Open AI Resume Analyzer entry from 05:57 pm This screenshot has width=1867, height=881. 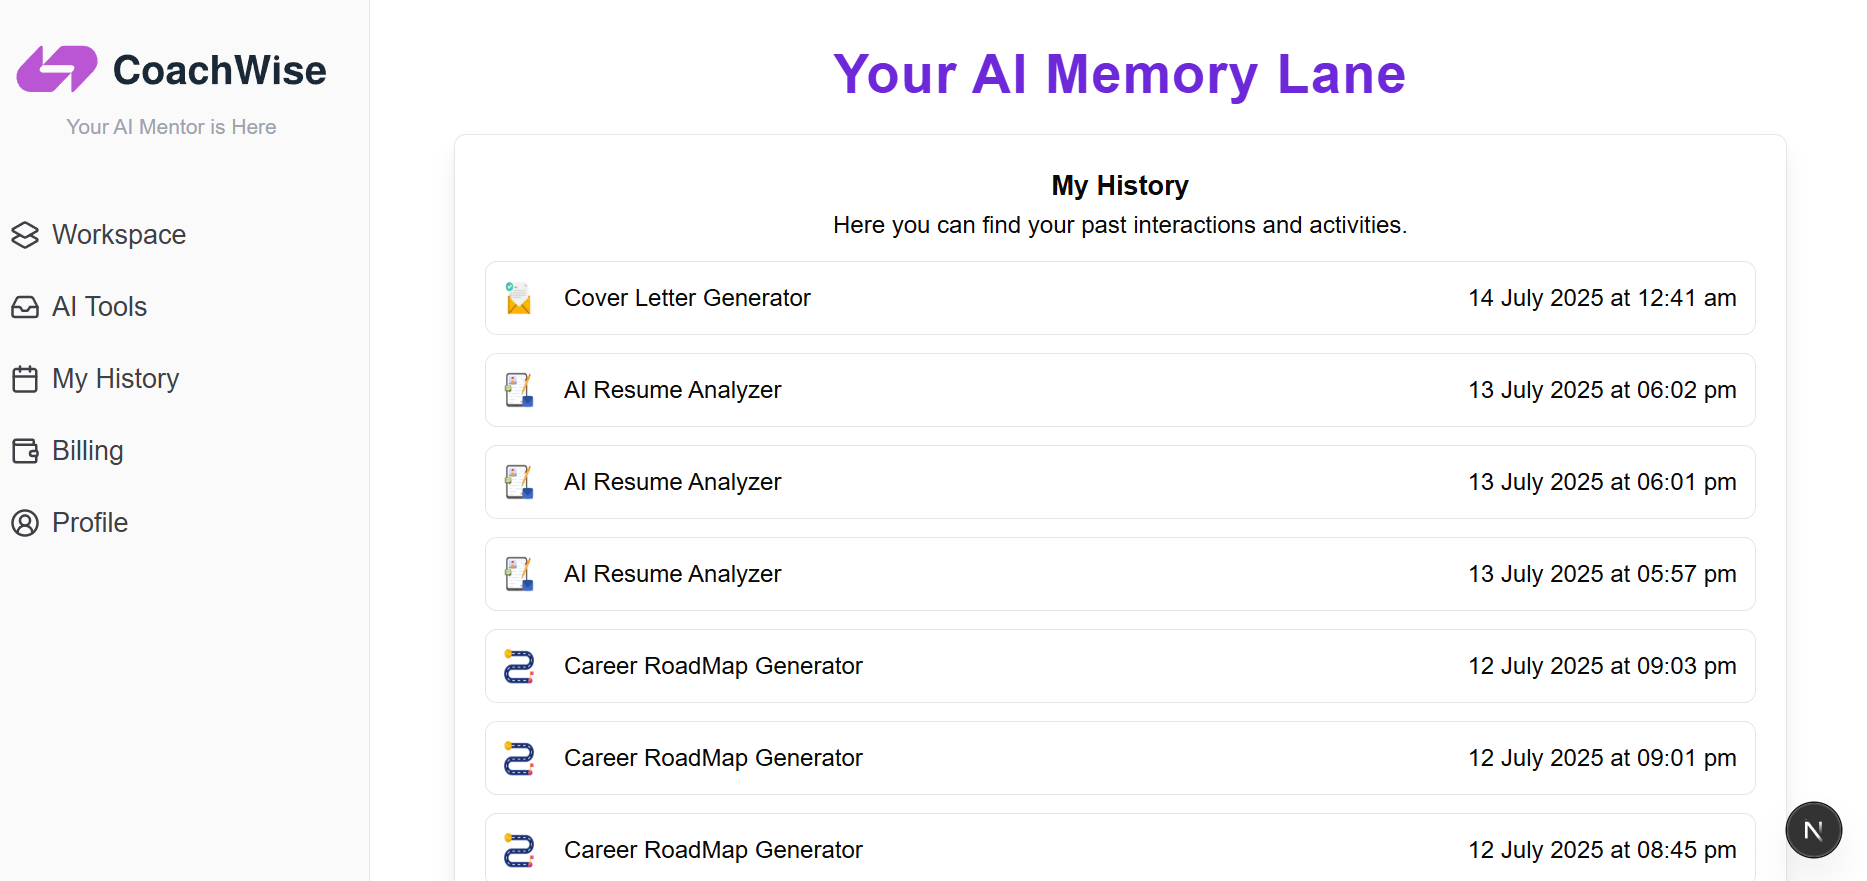(1119, 574)
